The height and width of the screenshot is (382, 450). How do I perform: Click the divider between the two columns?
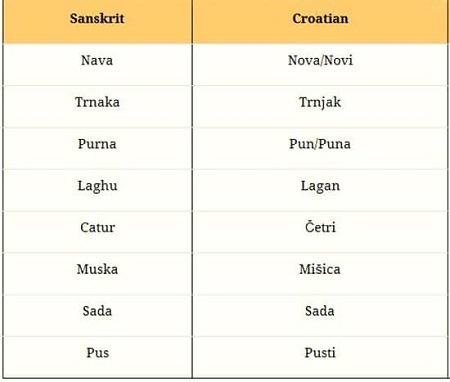click(x=192, y=190)
